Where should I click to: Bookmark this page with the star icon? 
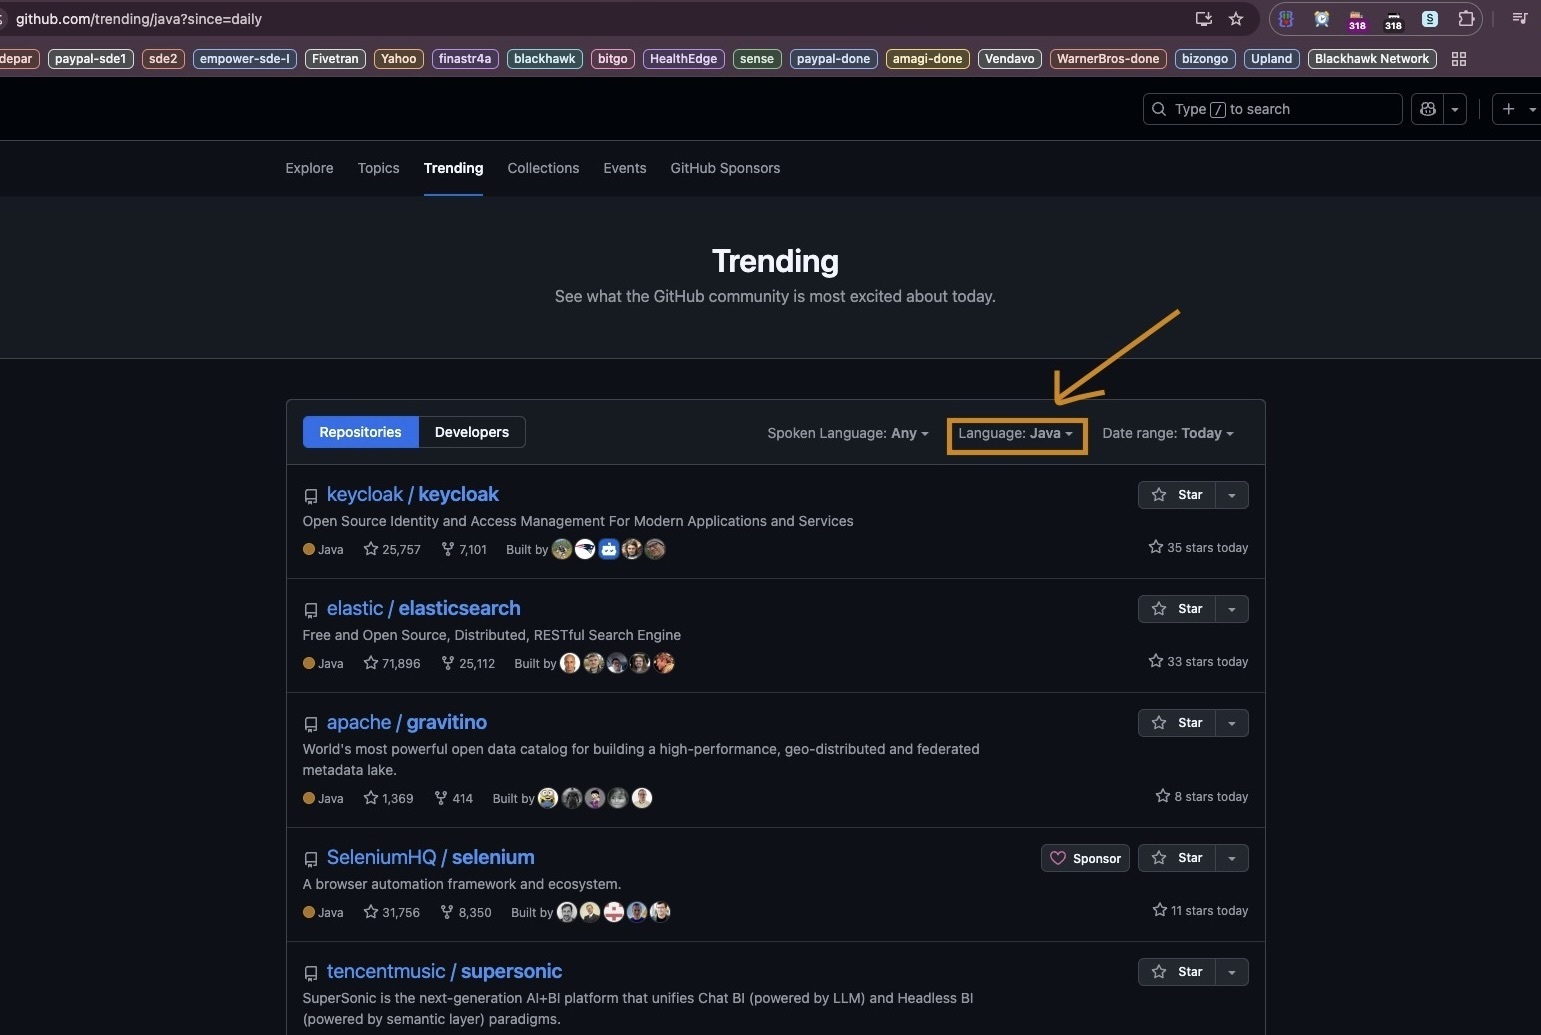pyautogui.click(x=1236, y=19)
